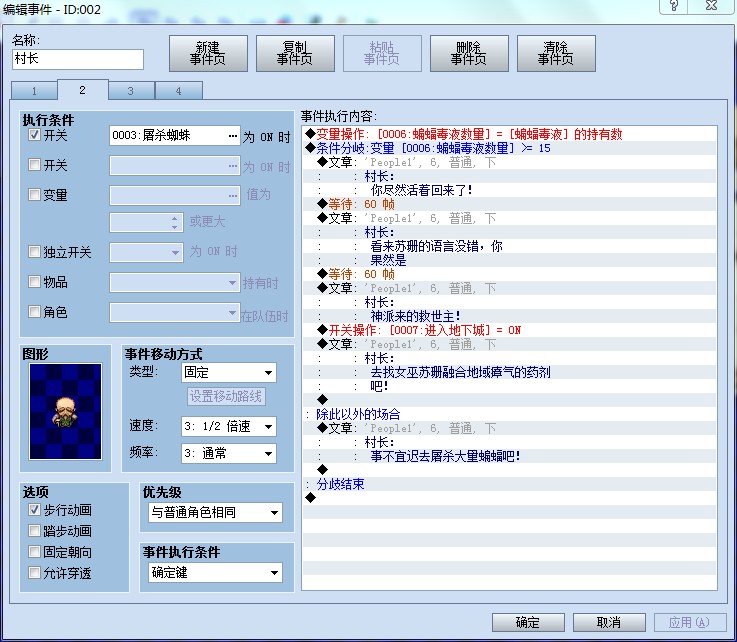Screen dimensions: 737x642
Task: Cancel the dialog with 取消
Action: pyautogui.click(x=609, y=622)
